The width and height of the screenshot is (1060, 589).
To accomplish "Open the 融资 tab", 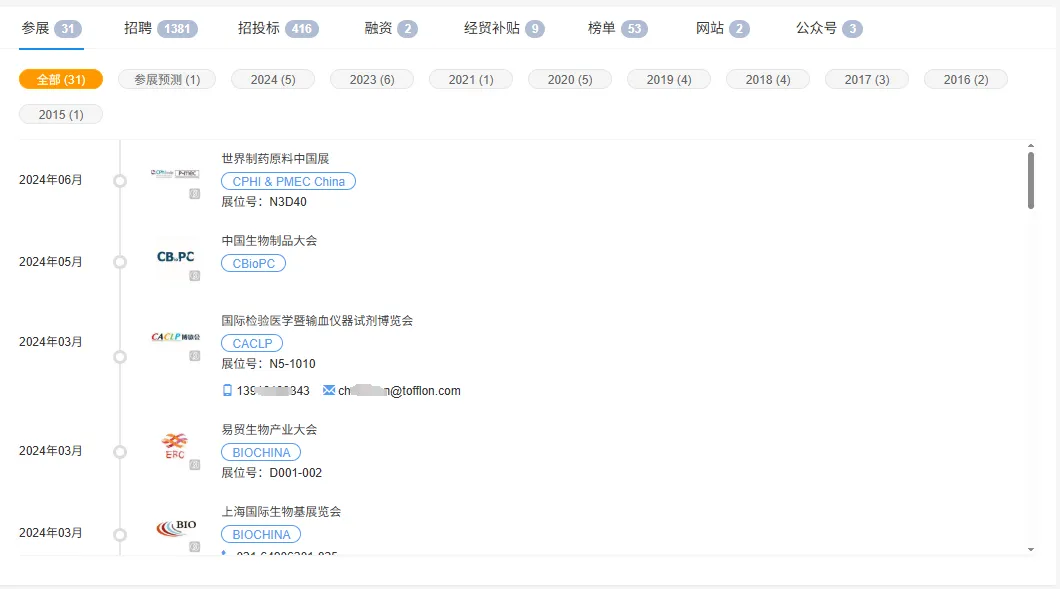I will (x=391, y=28).
